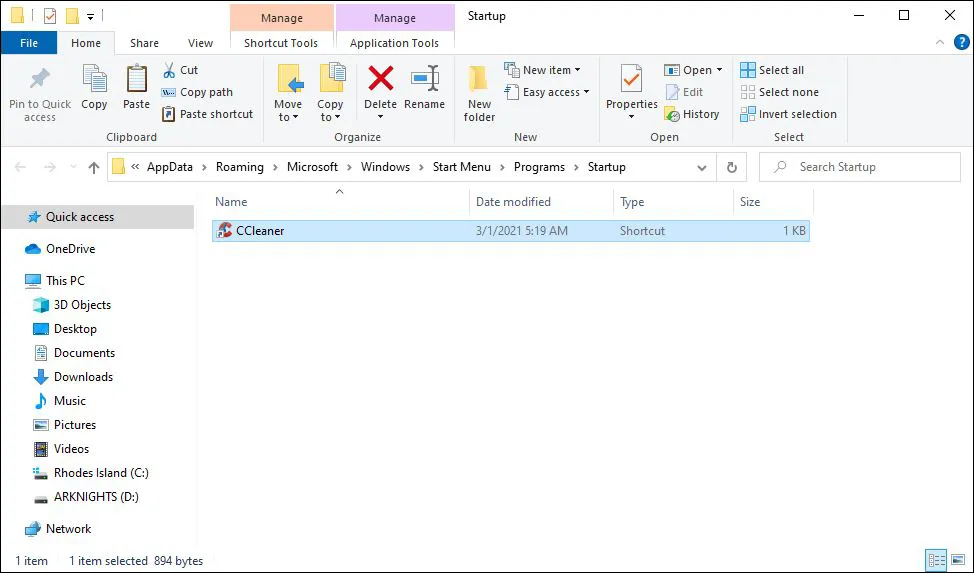Image resolution: width=974 pixels, height=573 pixels.
Task: Refresh the Startup folder
Action: tap(732, 168)
